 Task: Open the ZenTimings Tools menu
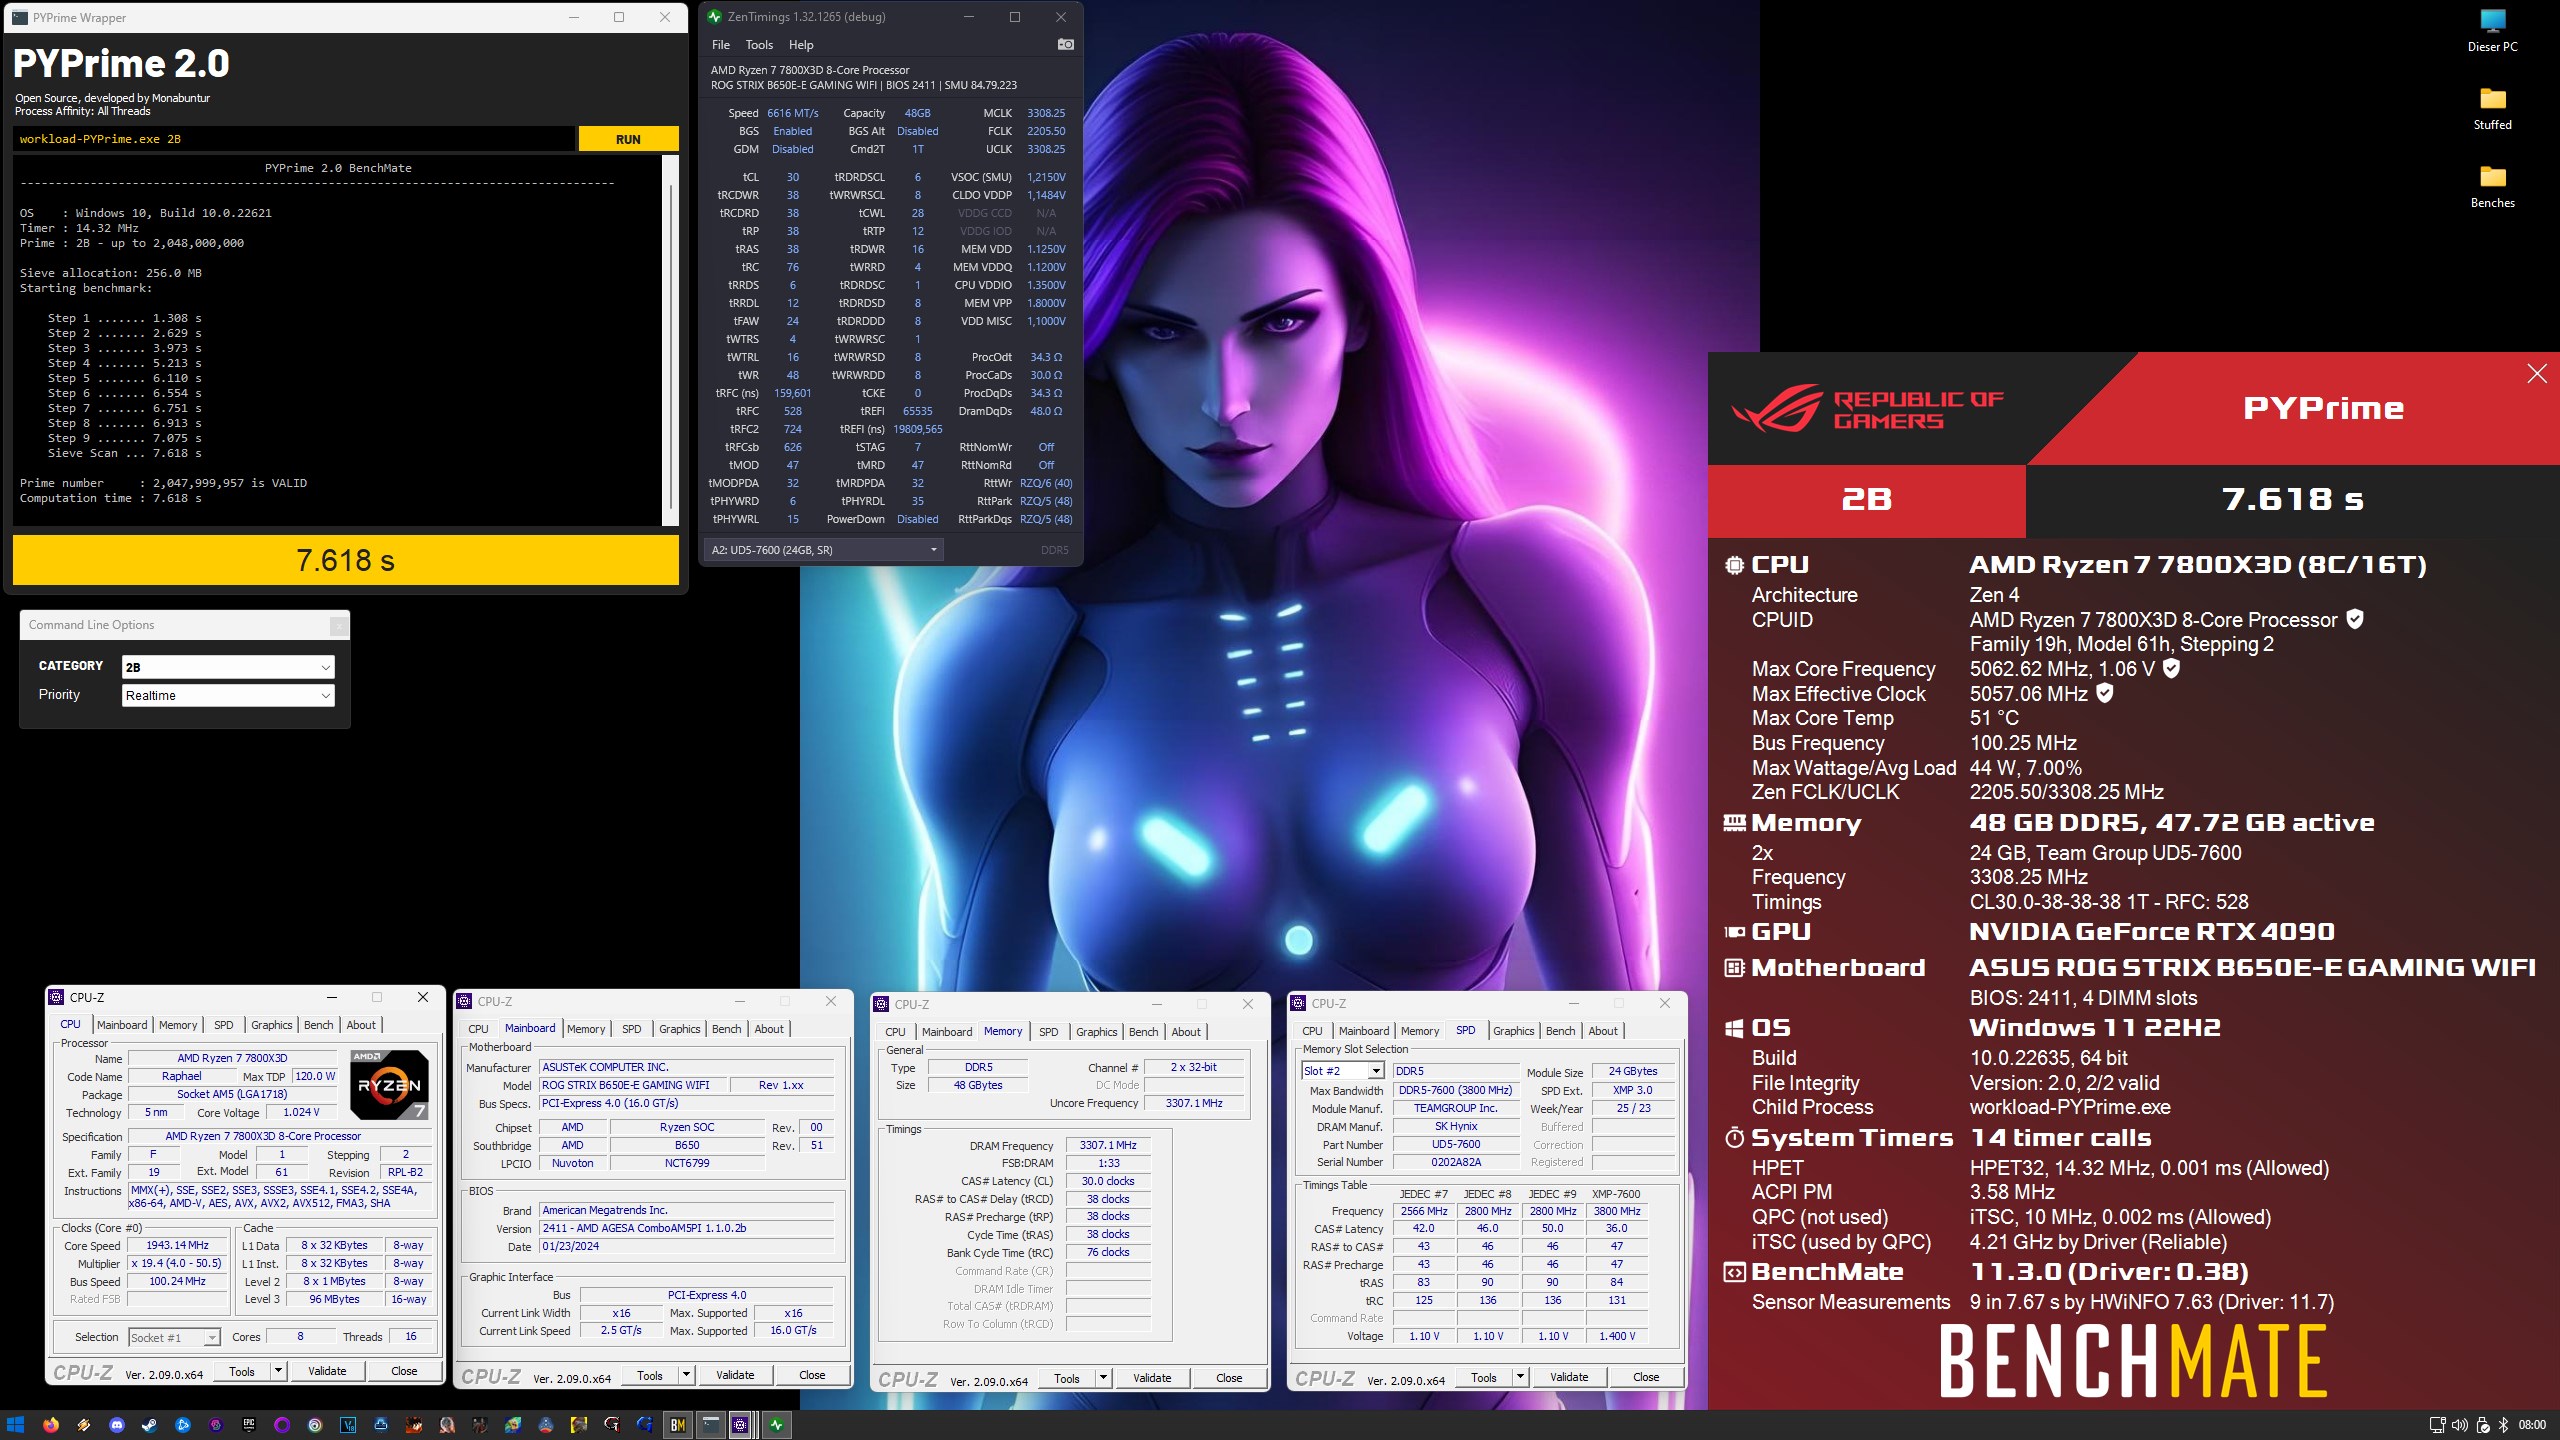[759, 45]
